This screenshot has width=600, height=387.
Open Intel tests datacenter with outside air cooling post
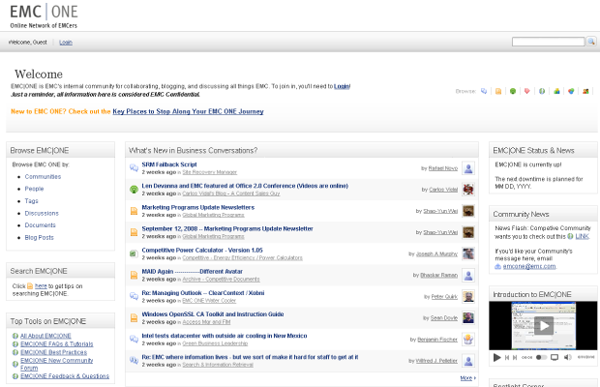click(x=224, y=336)
